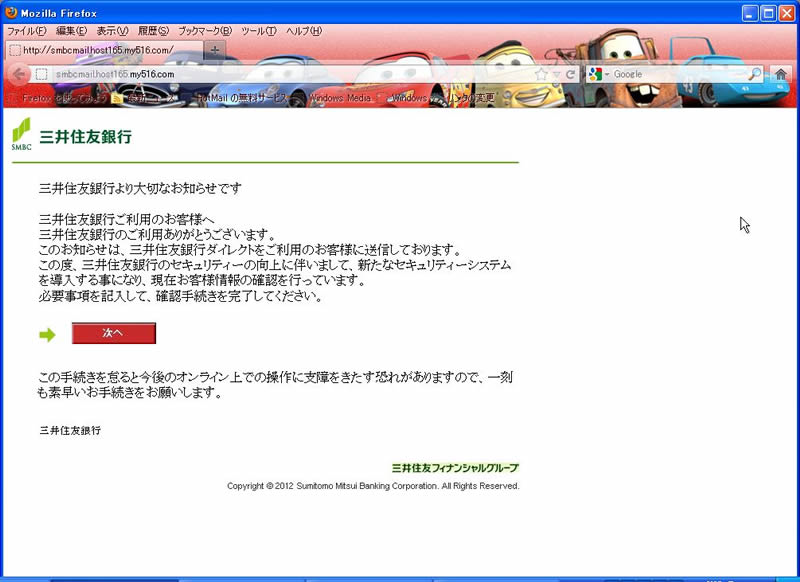
Task: Click the Firefox logo in title bar
Action: (x=11, y=12)
